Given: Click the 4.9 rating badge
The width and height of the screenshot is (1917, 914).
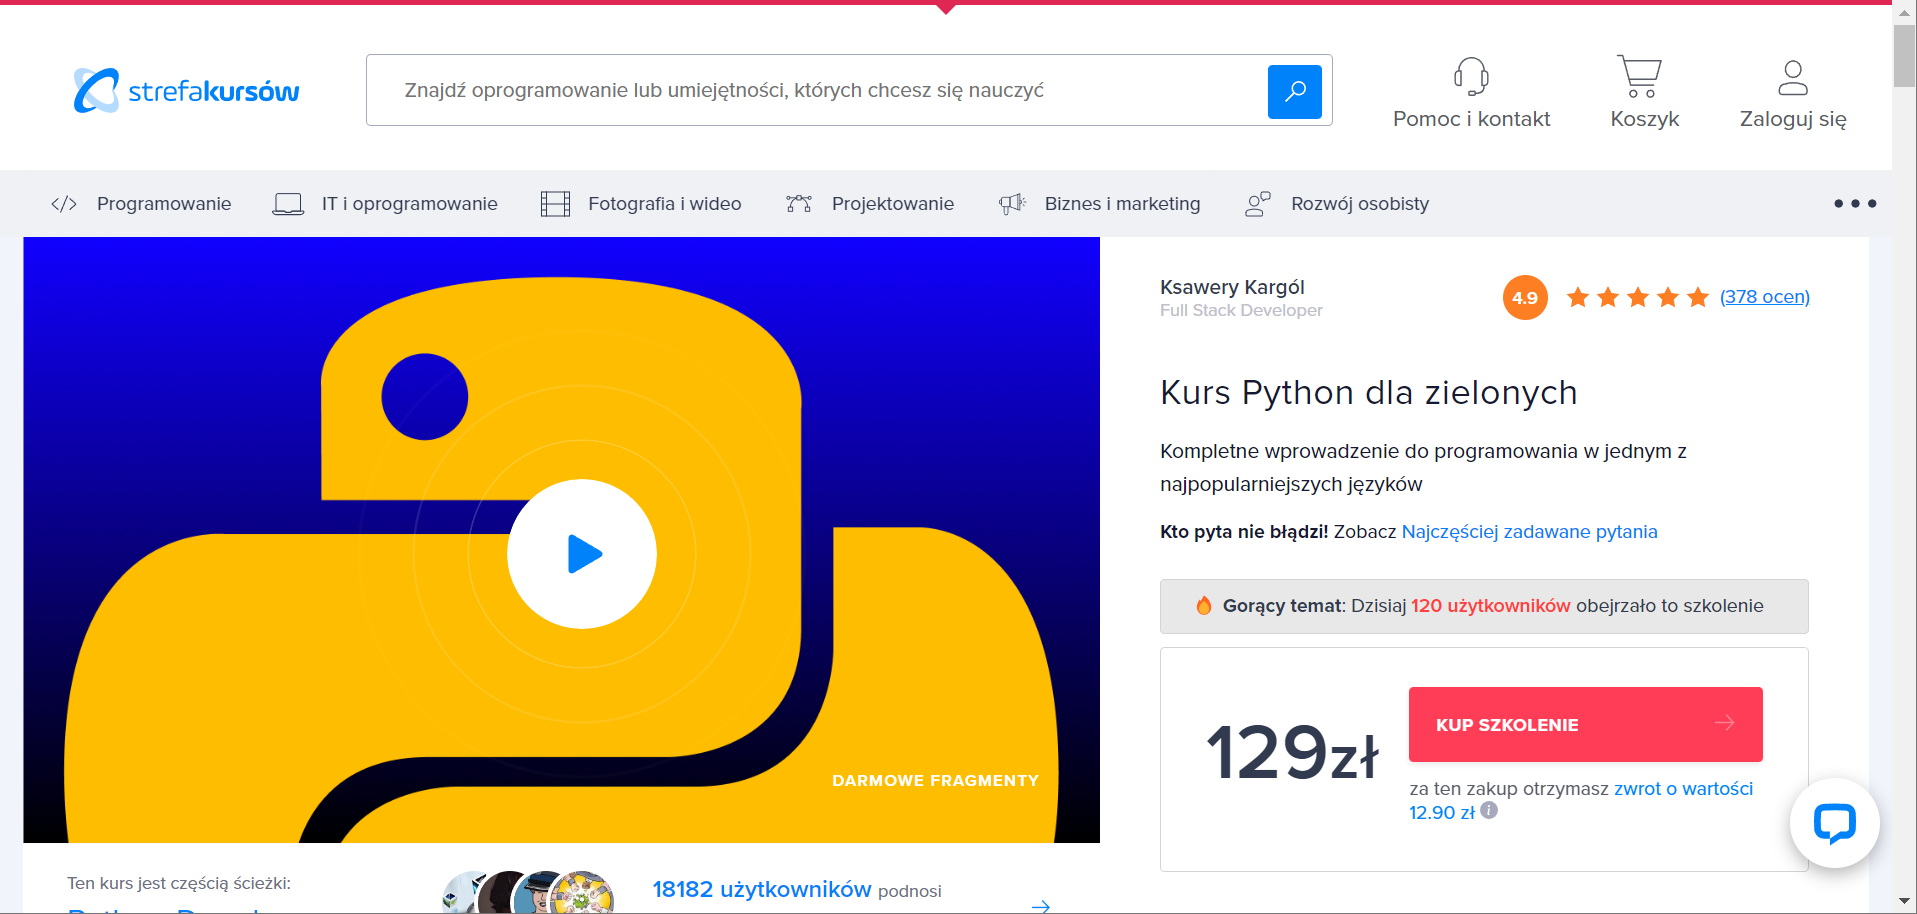Looking at the screenshot, I should (x=1525, y=298).
